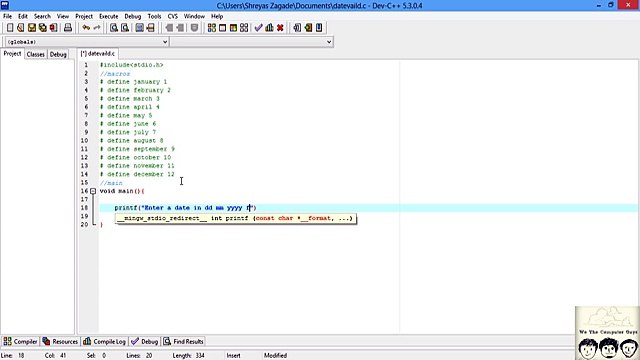Image resolution: width=640 pixels, height=360 pixels.
Task: Click the 'Modified' status bar entry
Action: (276, 356)
